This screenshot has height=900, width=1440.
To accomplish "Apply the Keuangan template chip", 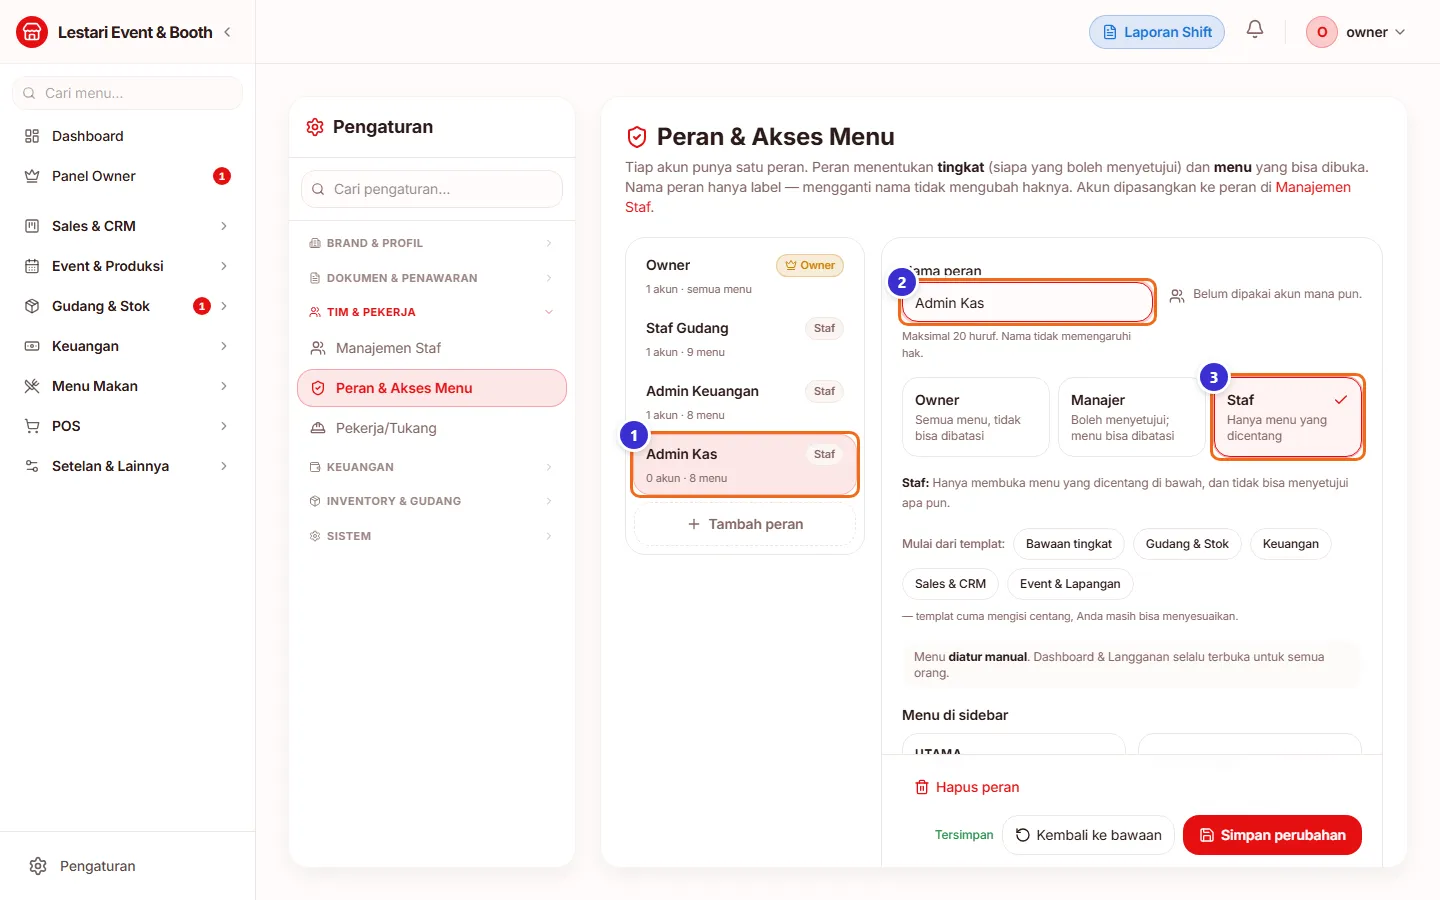I will coord(1290,544).
